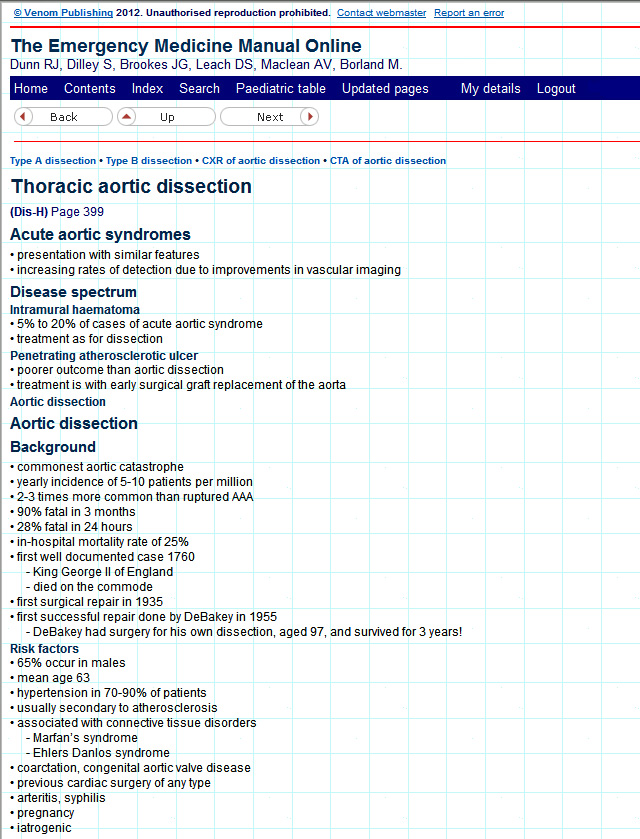This screenshot has width=640, height=839.
Task: Click Contact webmaster link
Action: pyautogui.click(x=382, y=13)
